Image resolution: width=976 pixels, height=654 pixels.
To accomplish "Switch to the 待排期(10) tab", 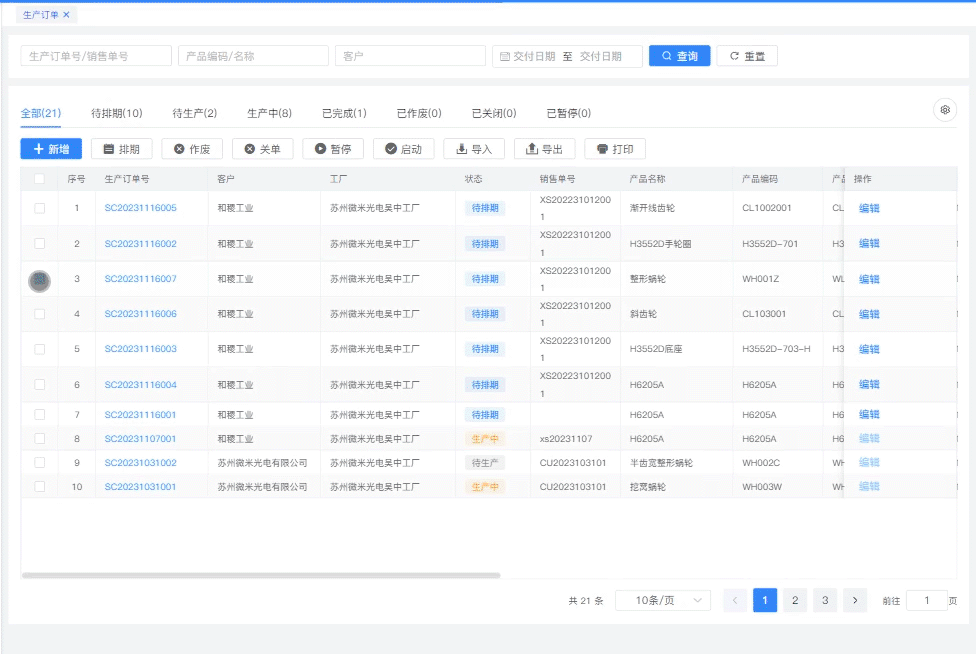I will click(x=116, y=114).
